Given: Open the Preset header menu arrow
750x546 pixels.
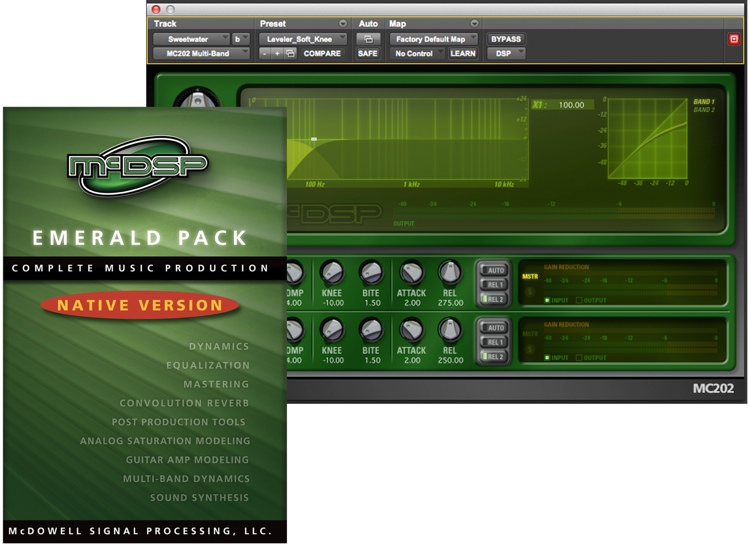Looking at the screenshot, I should [342, 23].
